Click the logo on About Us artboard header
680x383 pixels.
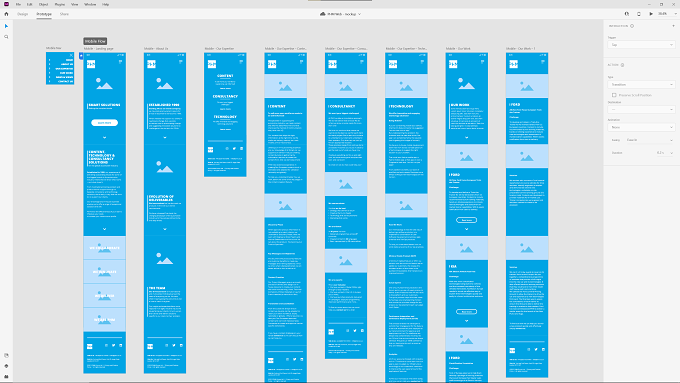151,64
